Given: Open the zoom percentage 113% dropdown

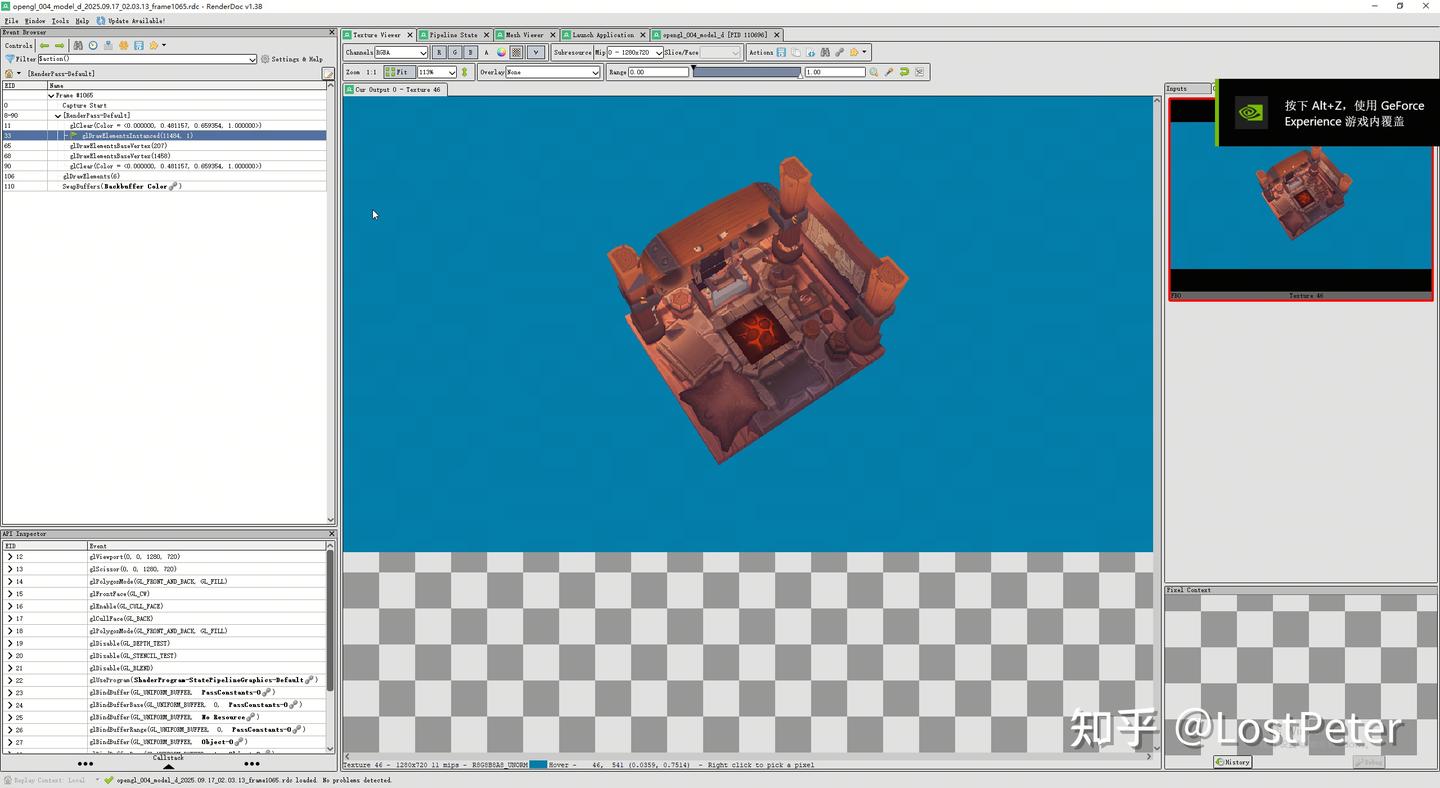Looking at the screenshot, I should (437, 72).
